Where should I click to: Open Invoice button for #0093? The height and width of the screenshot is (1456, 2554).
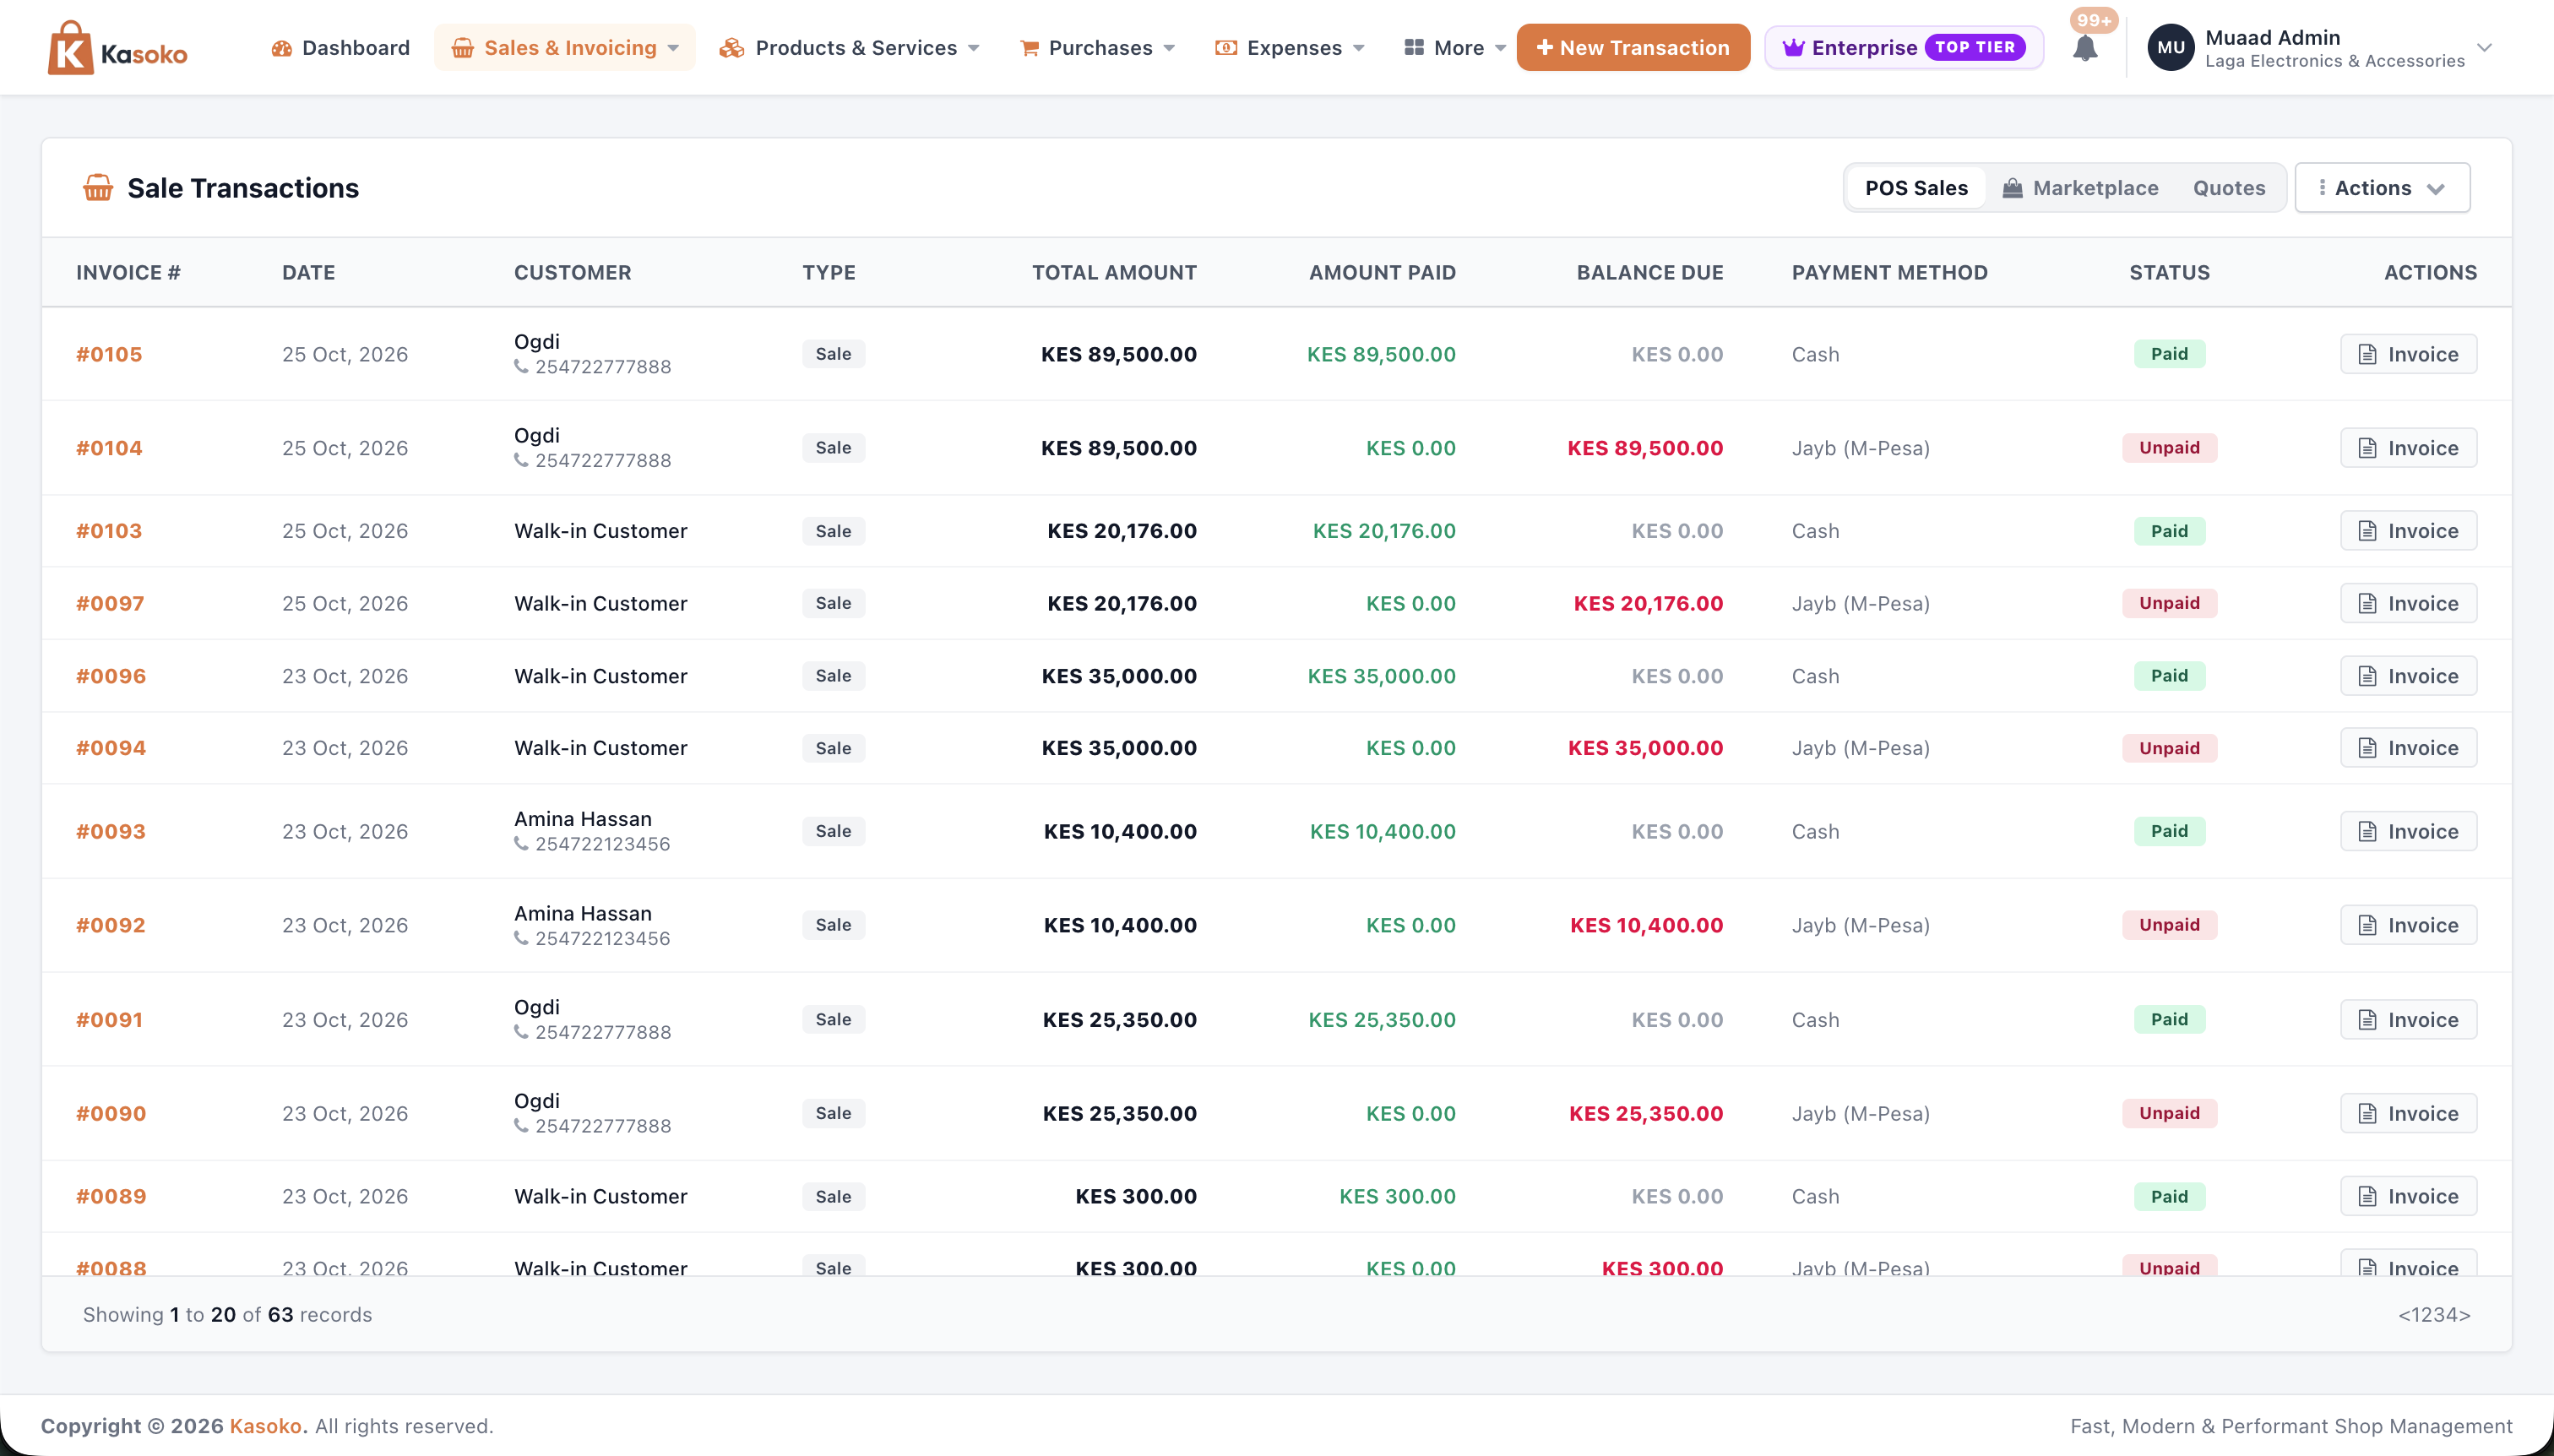pos(2408,831)
